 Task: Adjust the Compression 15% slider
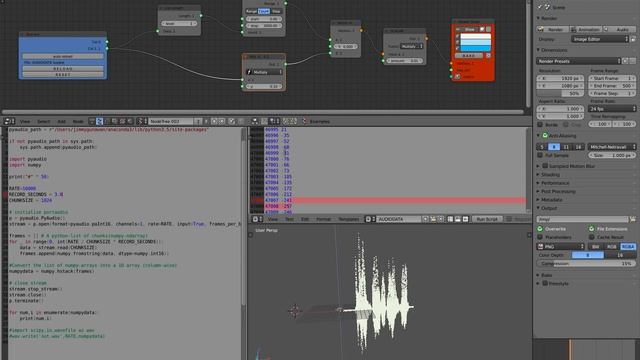[586, 264]
